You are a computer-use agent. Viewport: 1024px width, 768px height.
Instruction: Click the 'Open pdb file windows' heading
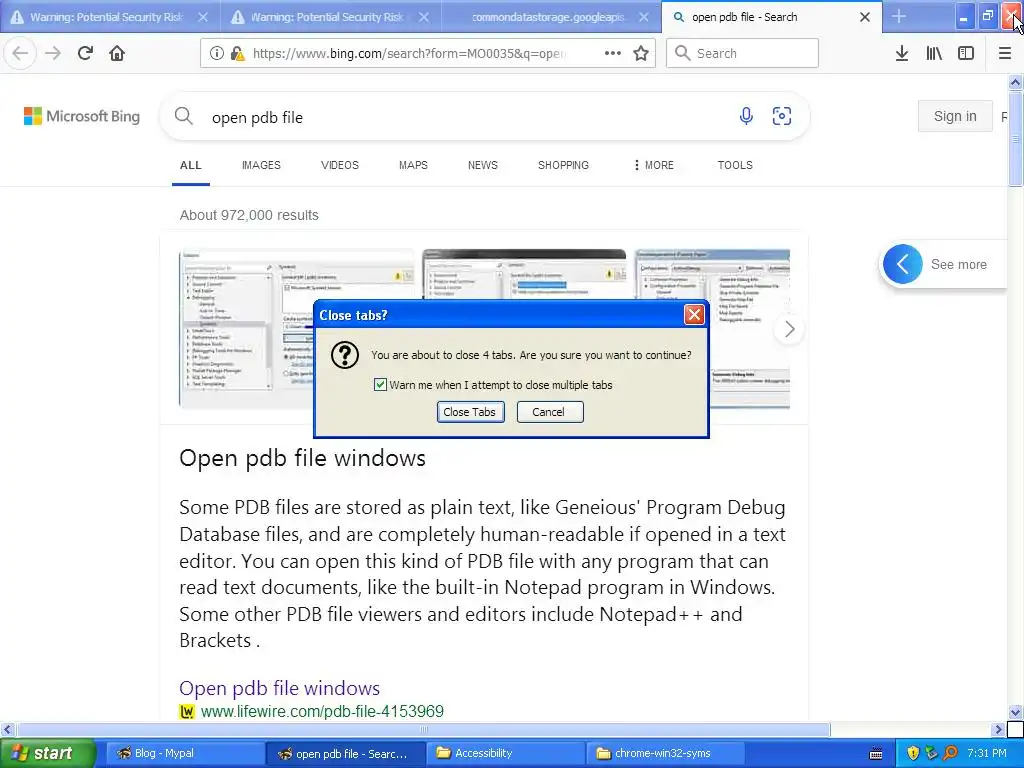point(302,458)
